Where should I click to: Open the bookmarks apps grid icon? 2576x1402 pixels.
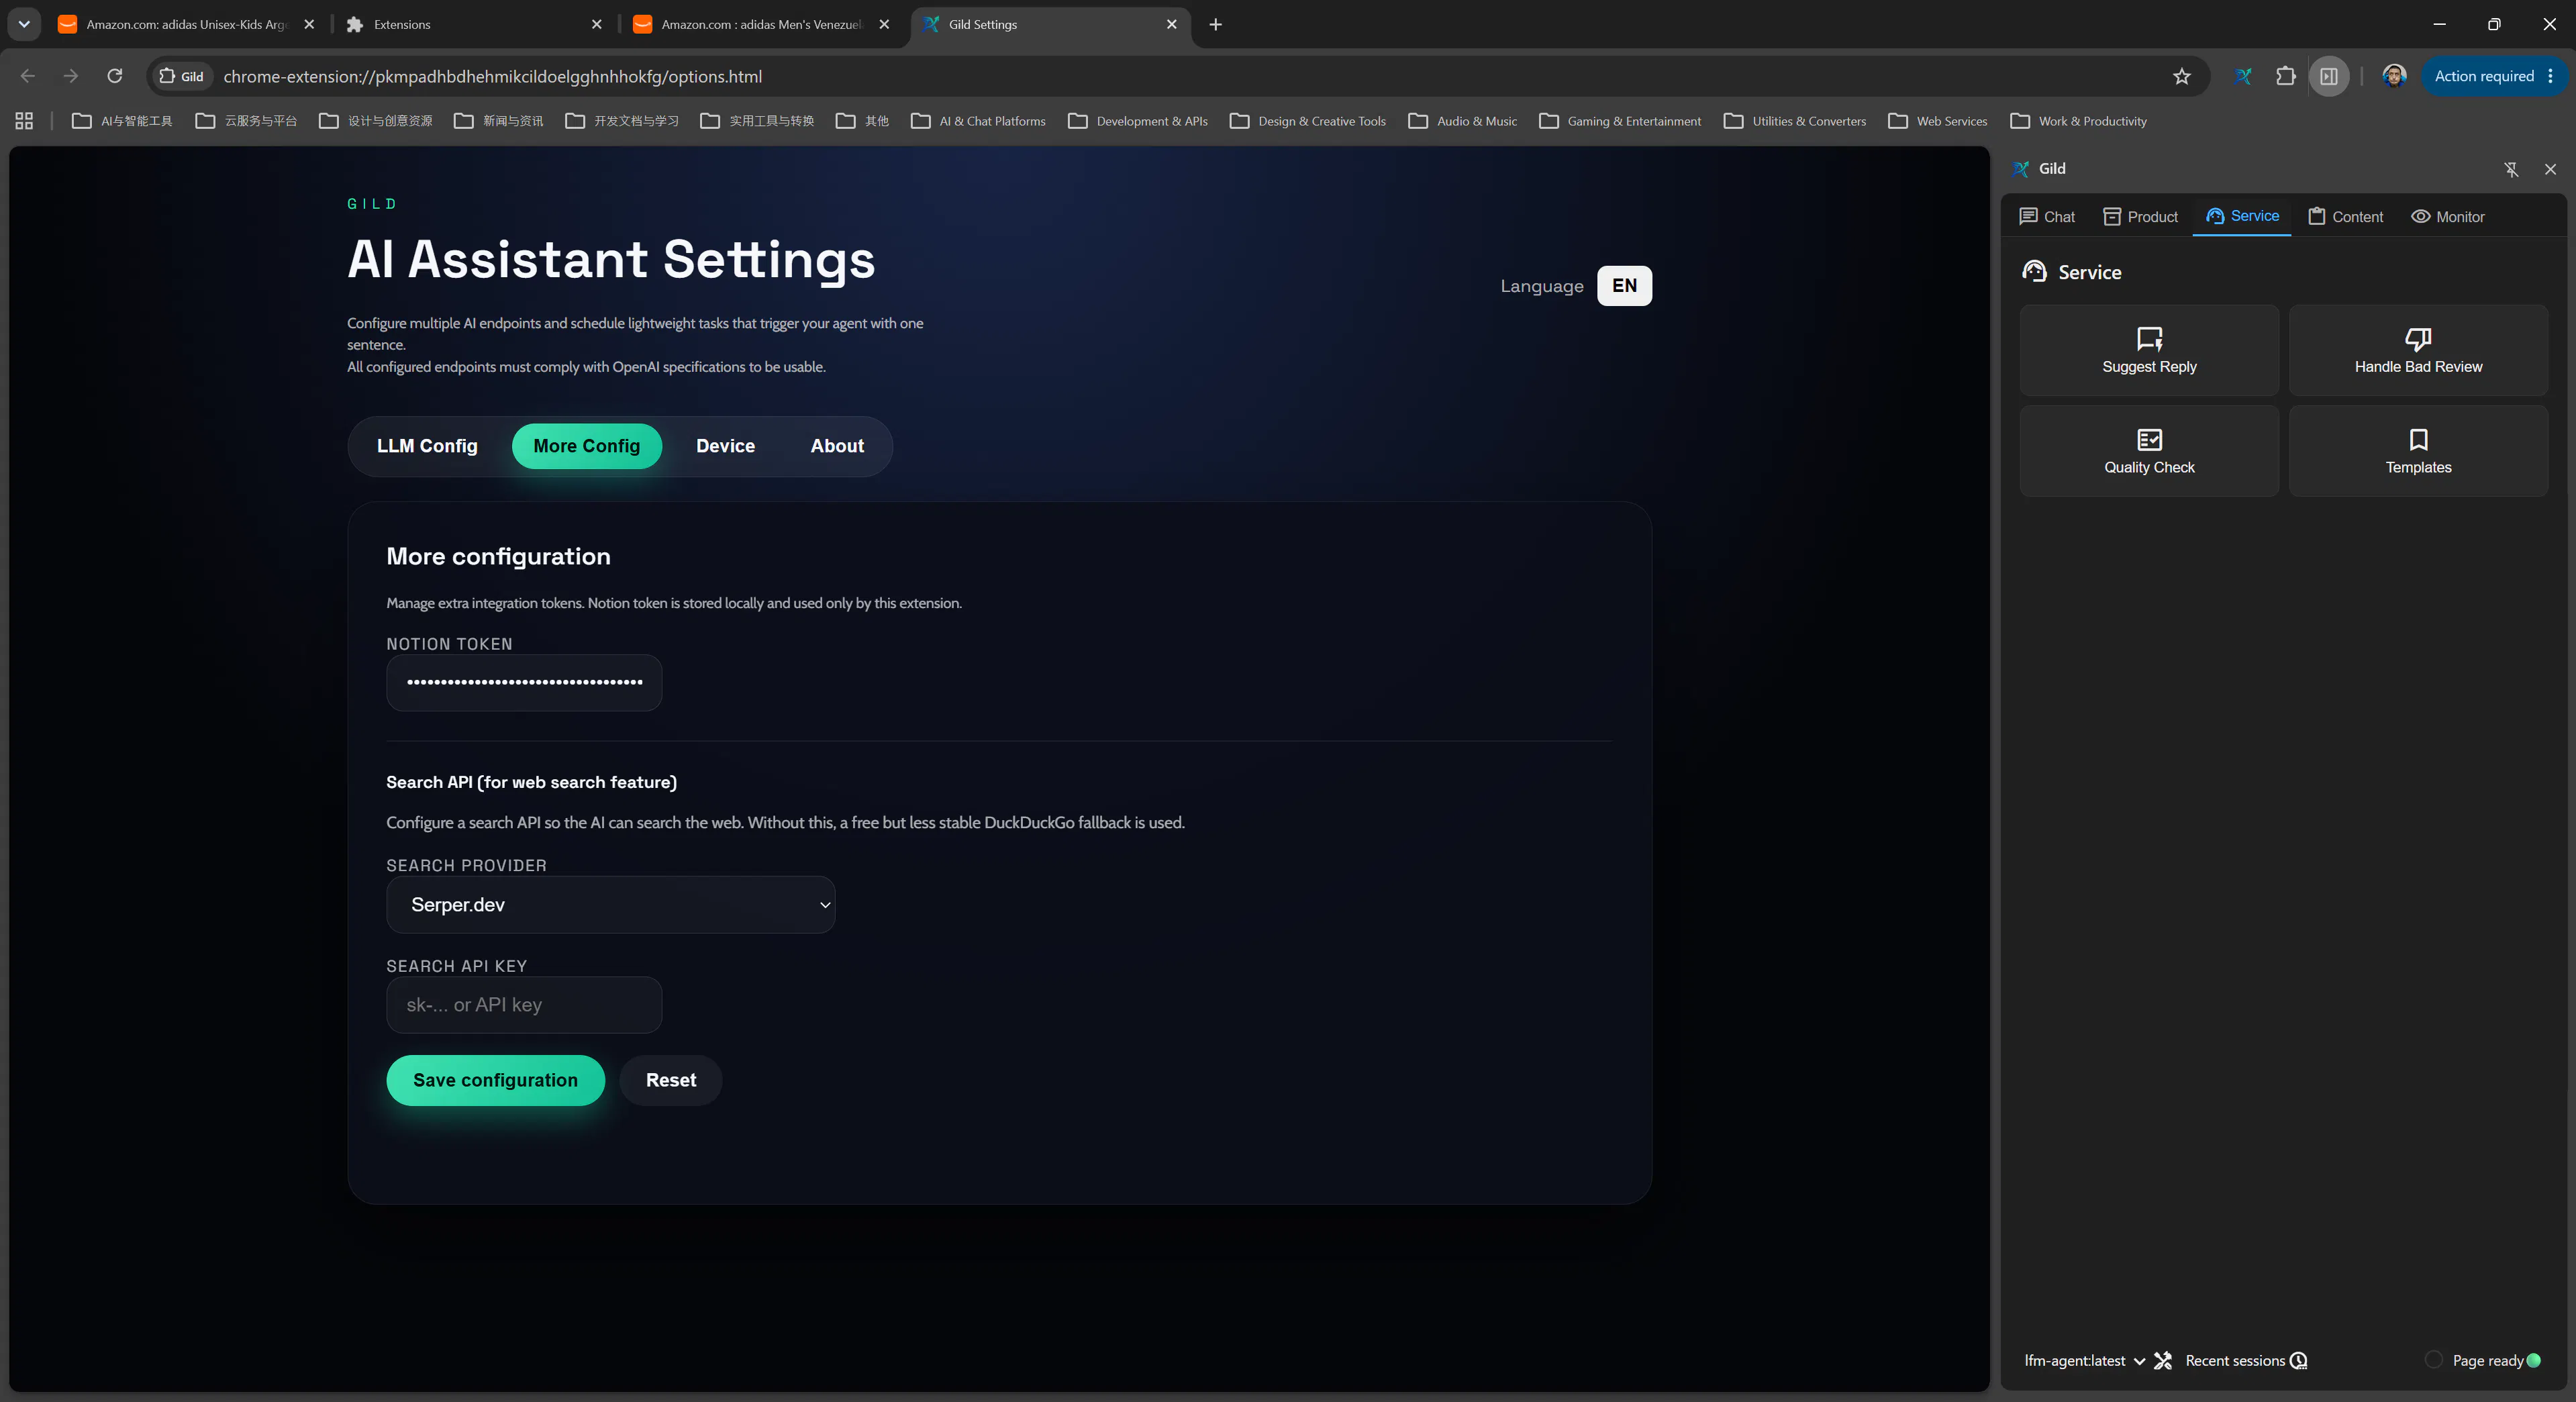(x=24, y=121)
